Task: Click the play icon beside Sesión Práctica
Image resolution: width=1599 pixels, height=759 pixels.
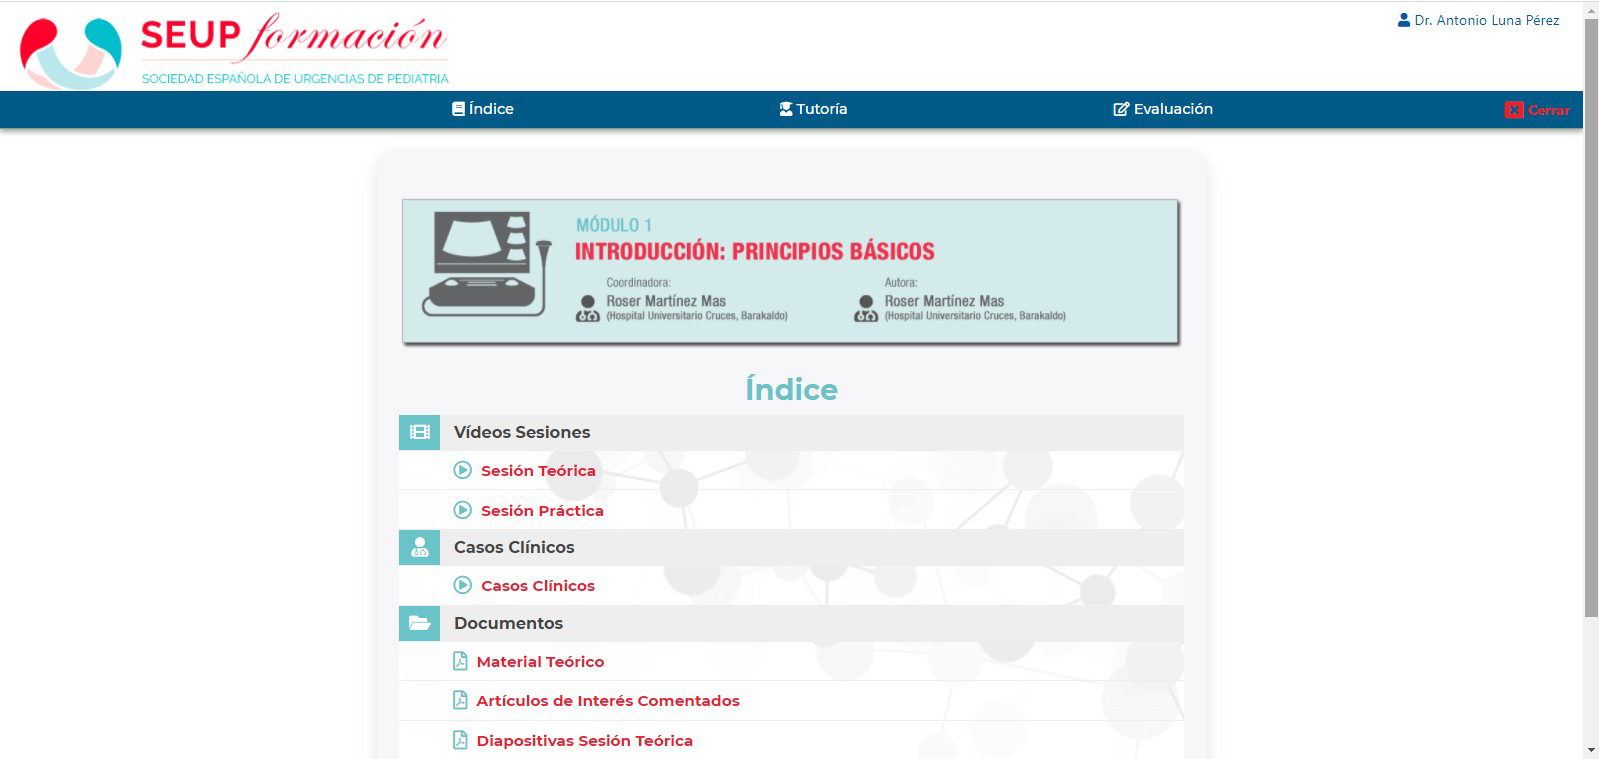Action: point(462,510)
